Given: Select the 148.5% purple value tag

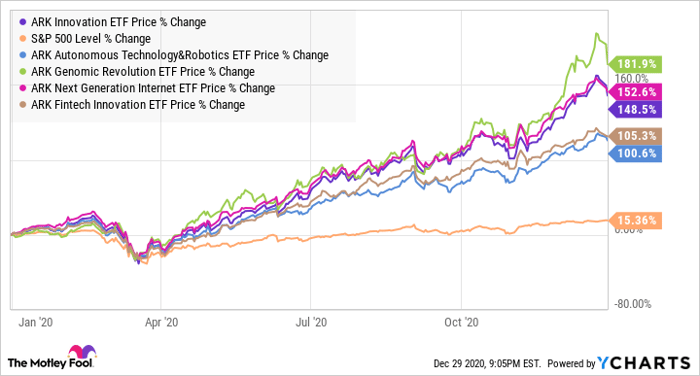Looking at the screenshot, I should click(x=635, y=109).
